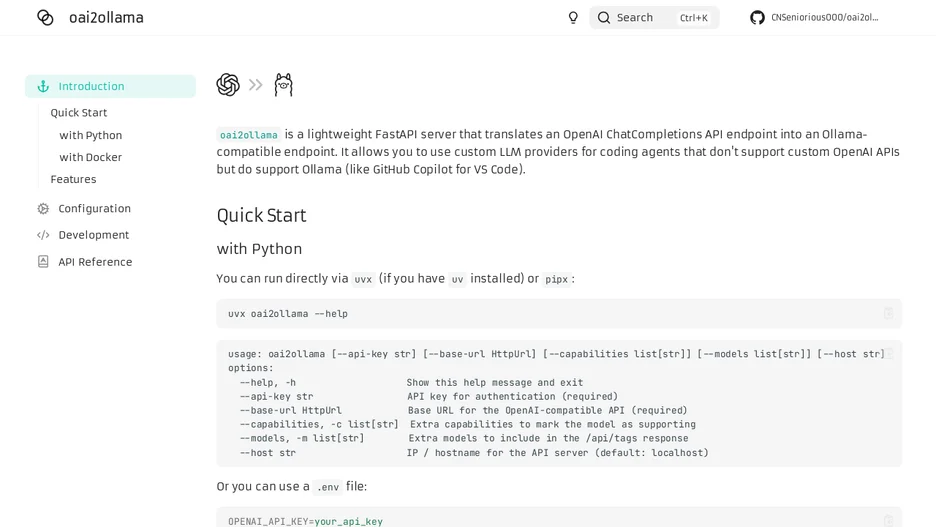Image resolution: width=936 pixels, height=527 pixels.
Task: Click the magnifier search icon
Action: coord(604,18)
